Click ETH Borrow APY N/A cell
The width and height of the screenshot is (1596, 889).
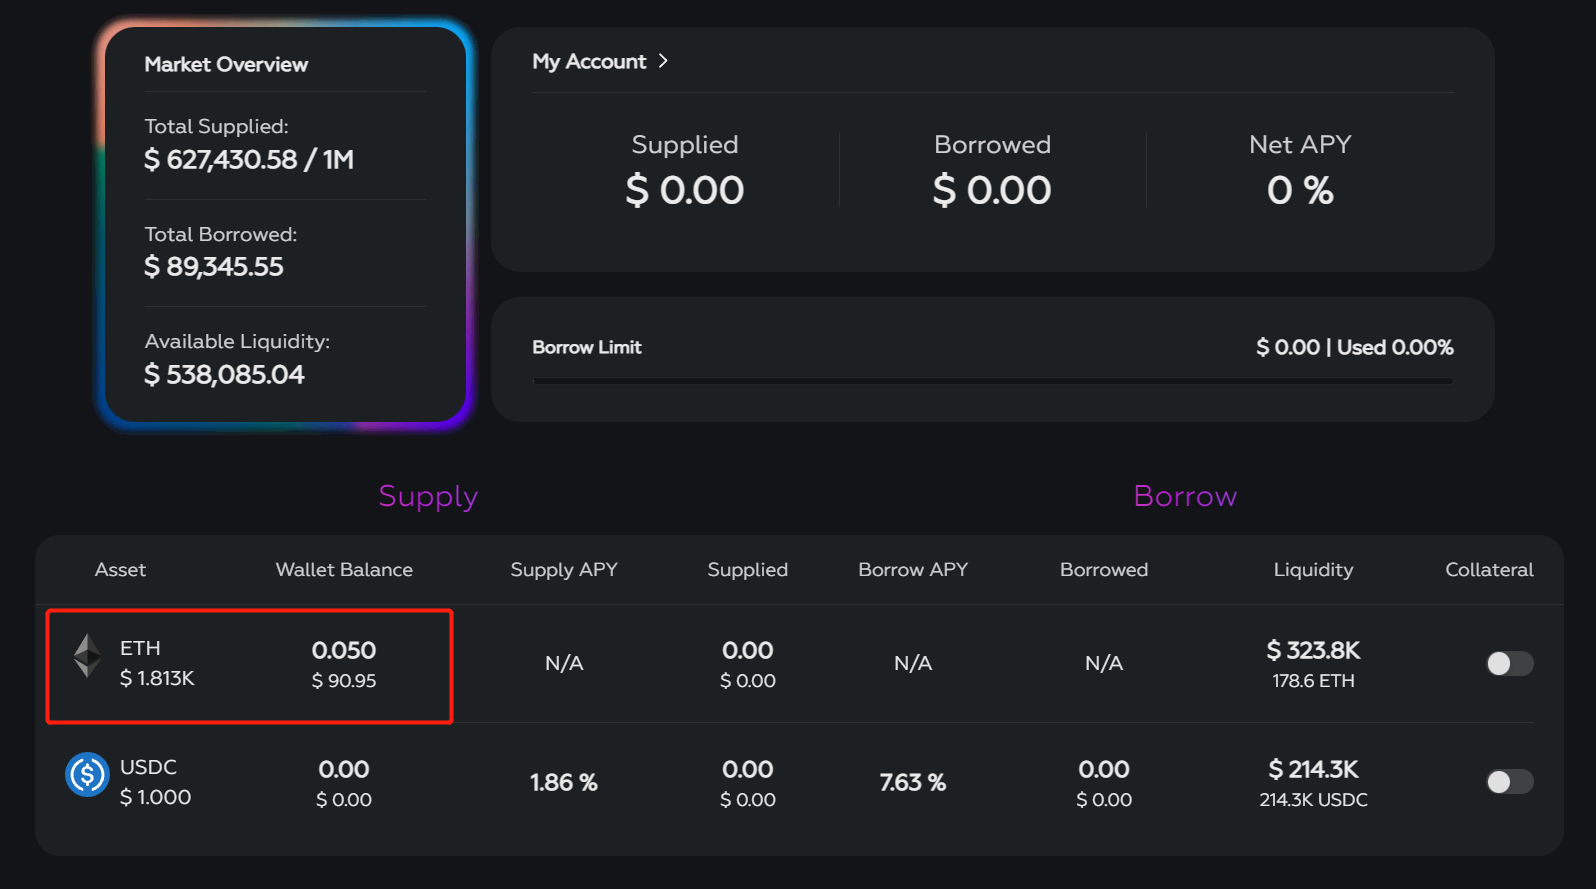(913, 663)
